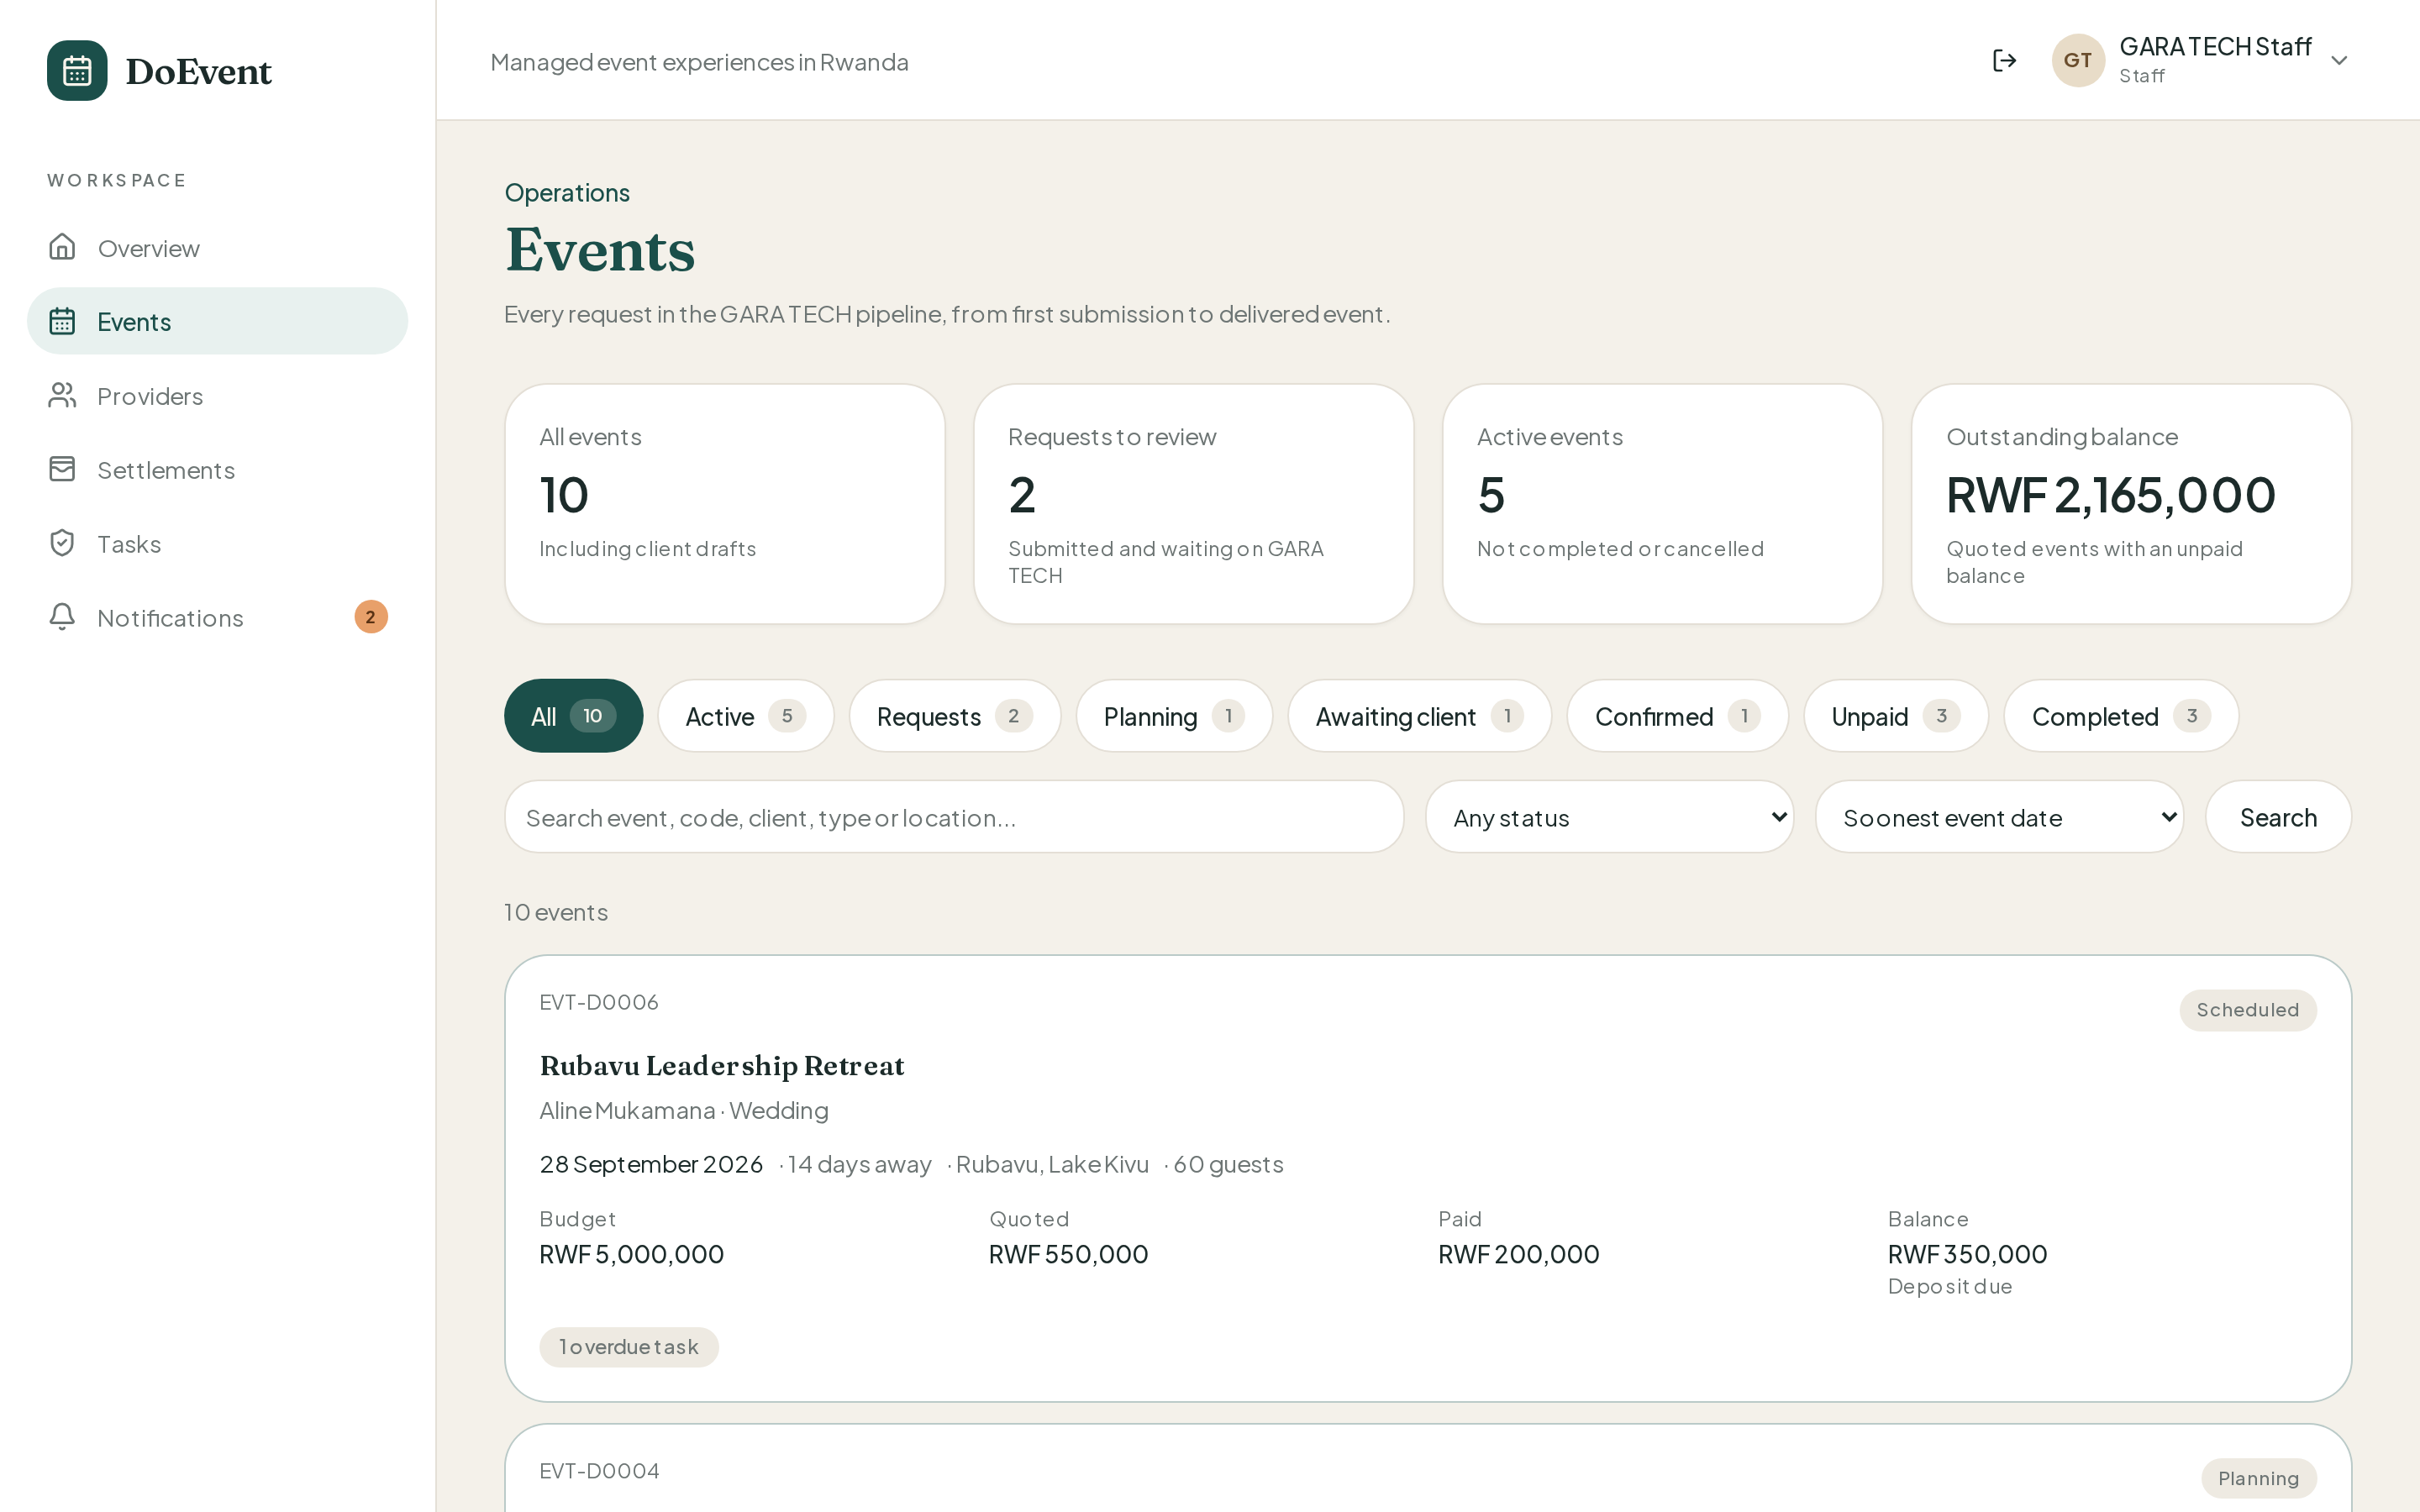The image size is (2420, 1512).
Task: Focus the event search input field
Action: click(954, 817)
